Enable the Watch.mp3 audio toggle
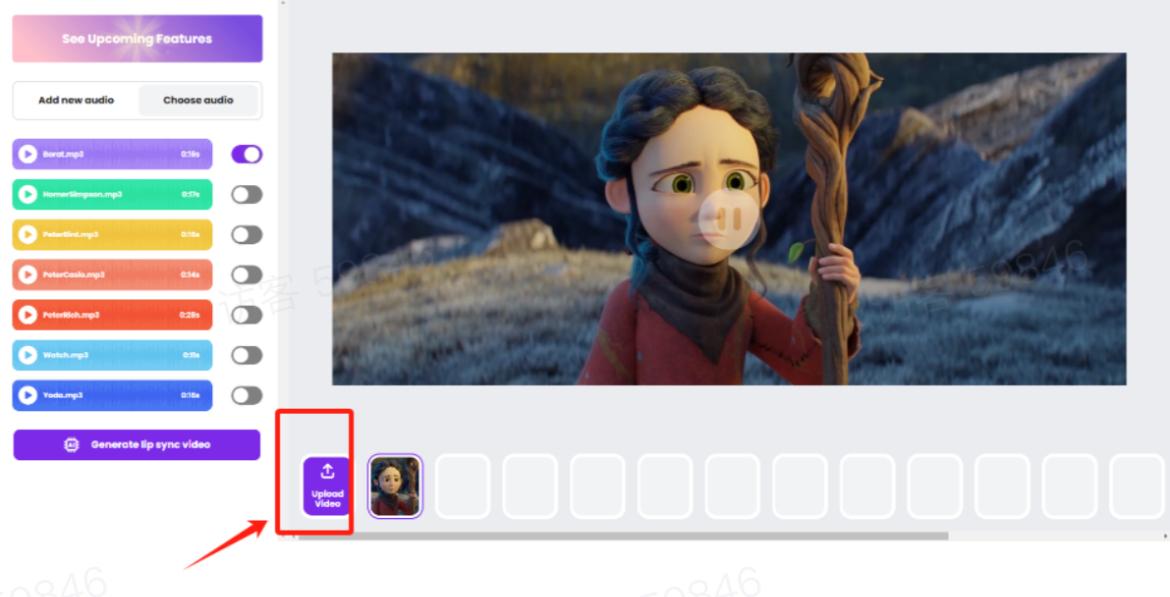This screenshot has width=1170, height=597. pos(247,355)
